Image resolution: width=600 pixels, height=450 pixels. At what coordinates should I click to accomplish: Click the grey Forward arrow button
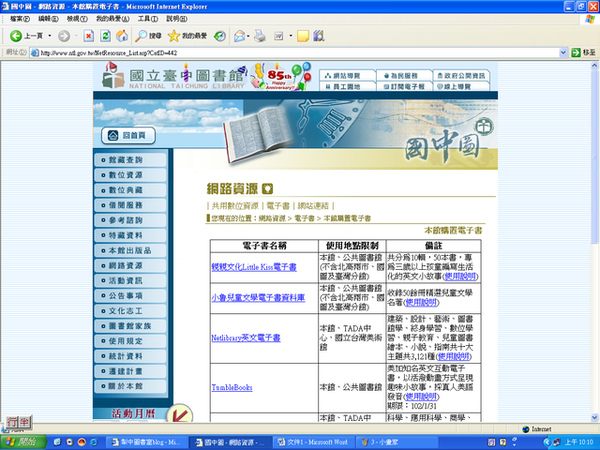tap(64, 36)
